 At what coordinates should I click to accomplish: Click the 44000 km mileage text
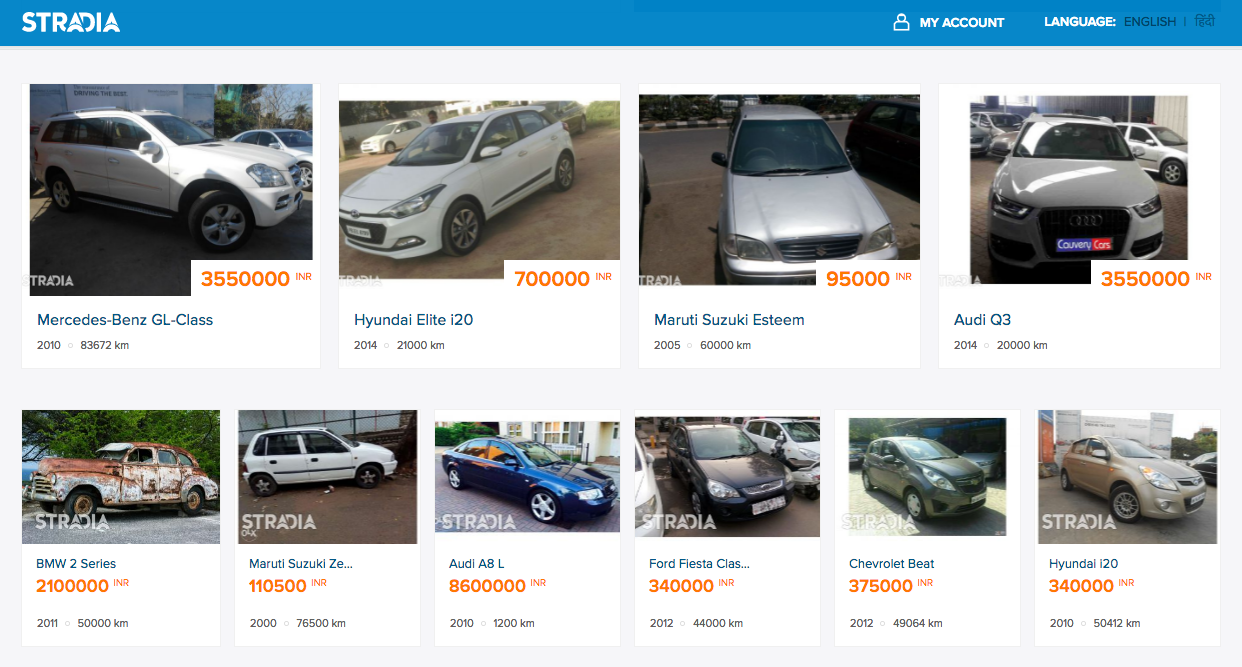point(718,623)
